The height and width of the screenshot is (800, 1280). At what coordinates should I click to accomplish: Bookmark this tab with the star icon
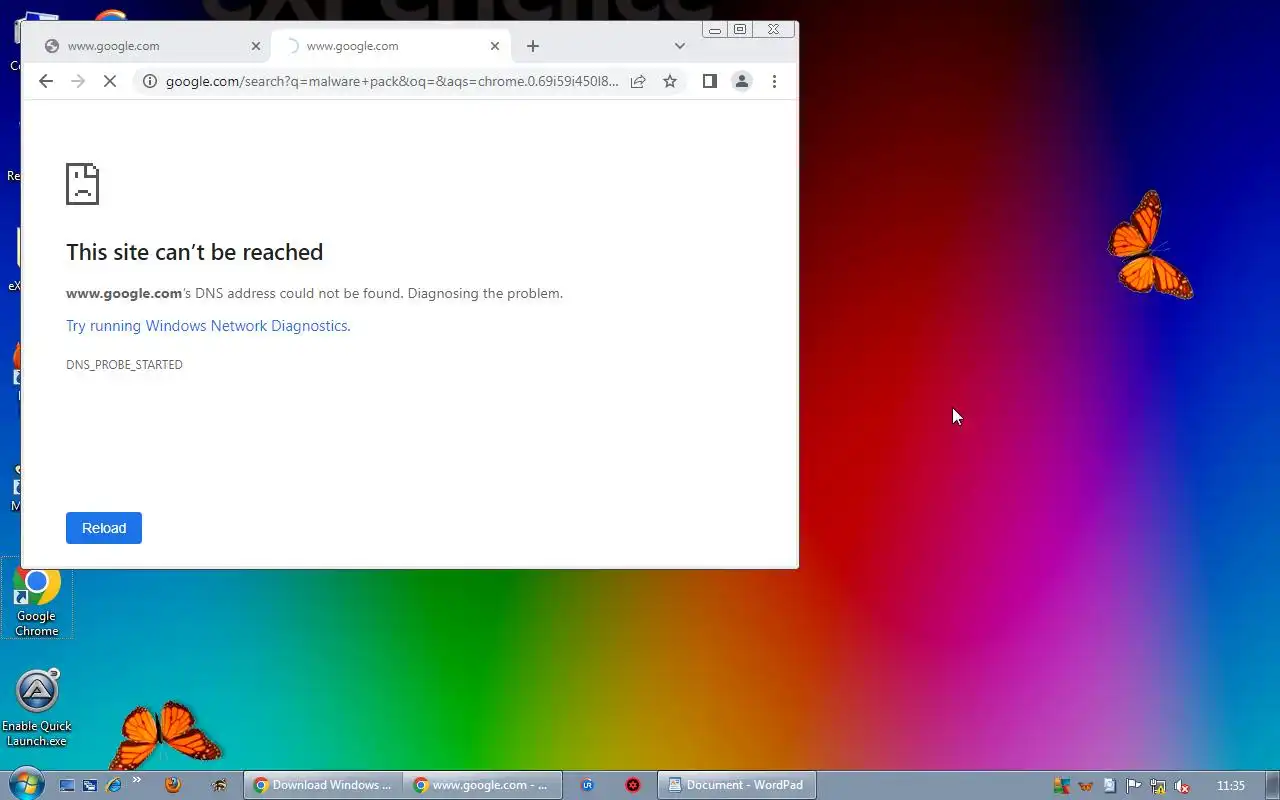(670, 81)
